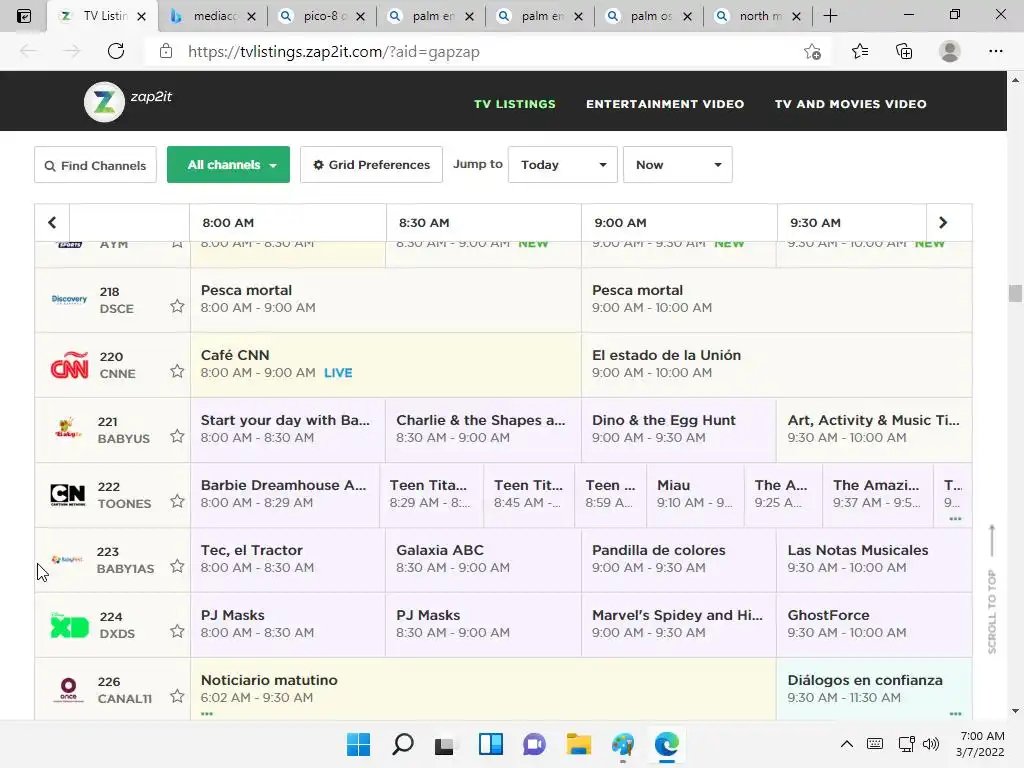Favorite the BABYUS channel 221 star
Screen dimensions: 1024x768
(177, 436)
